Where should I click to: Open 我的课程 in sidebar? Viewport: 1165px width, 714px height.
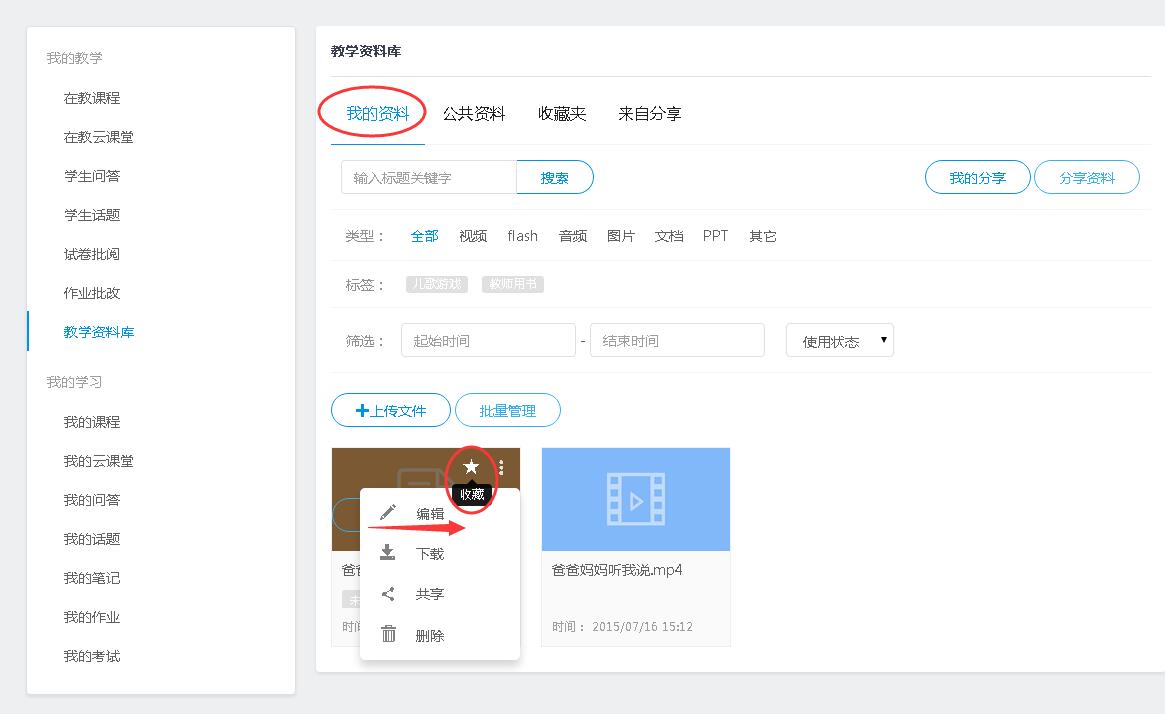91,422
